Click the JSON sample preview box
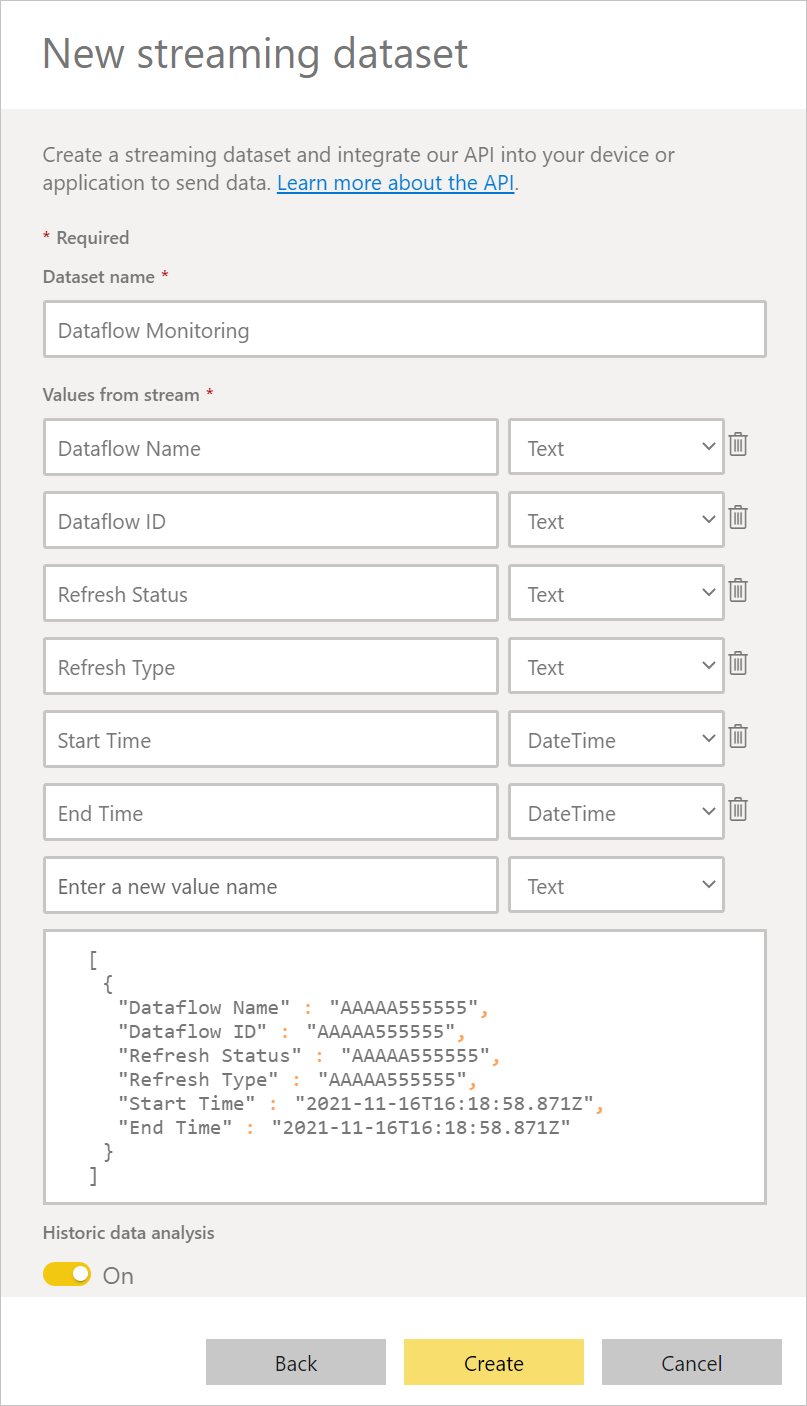 coord(405,1067)
